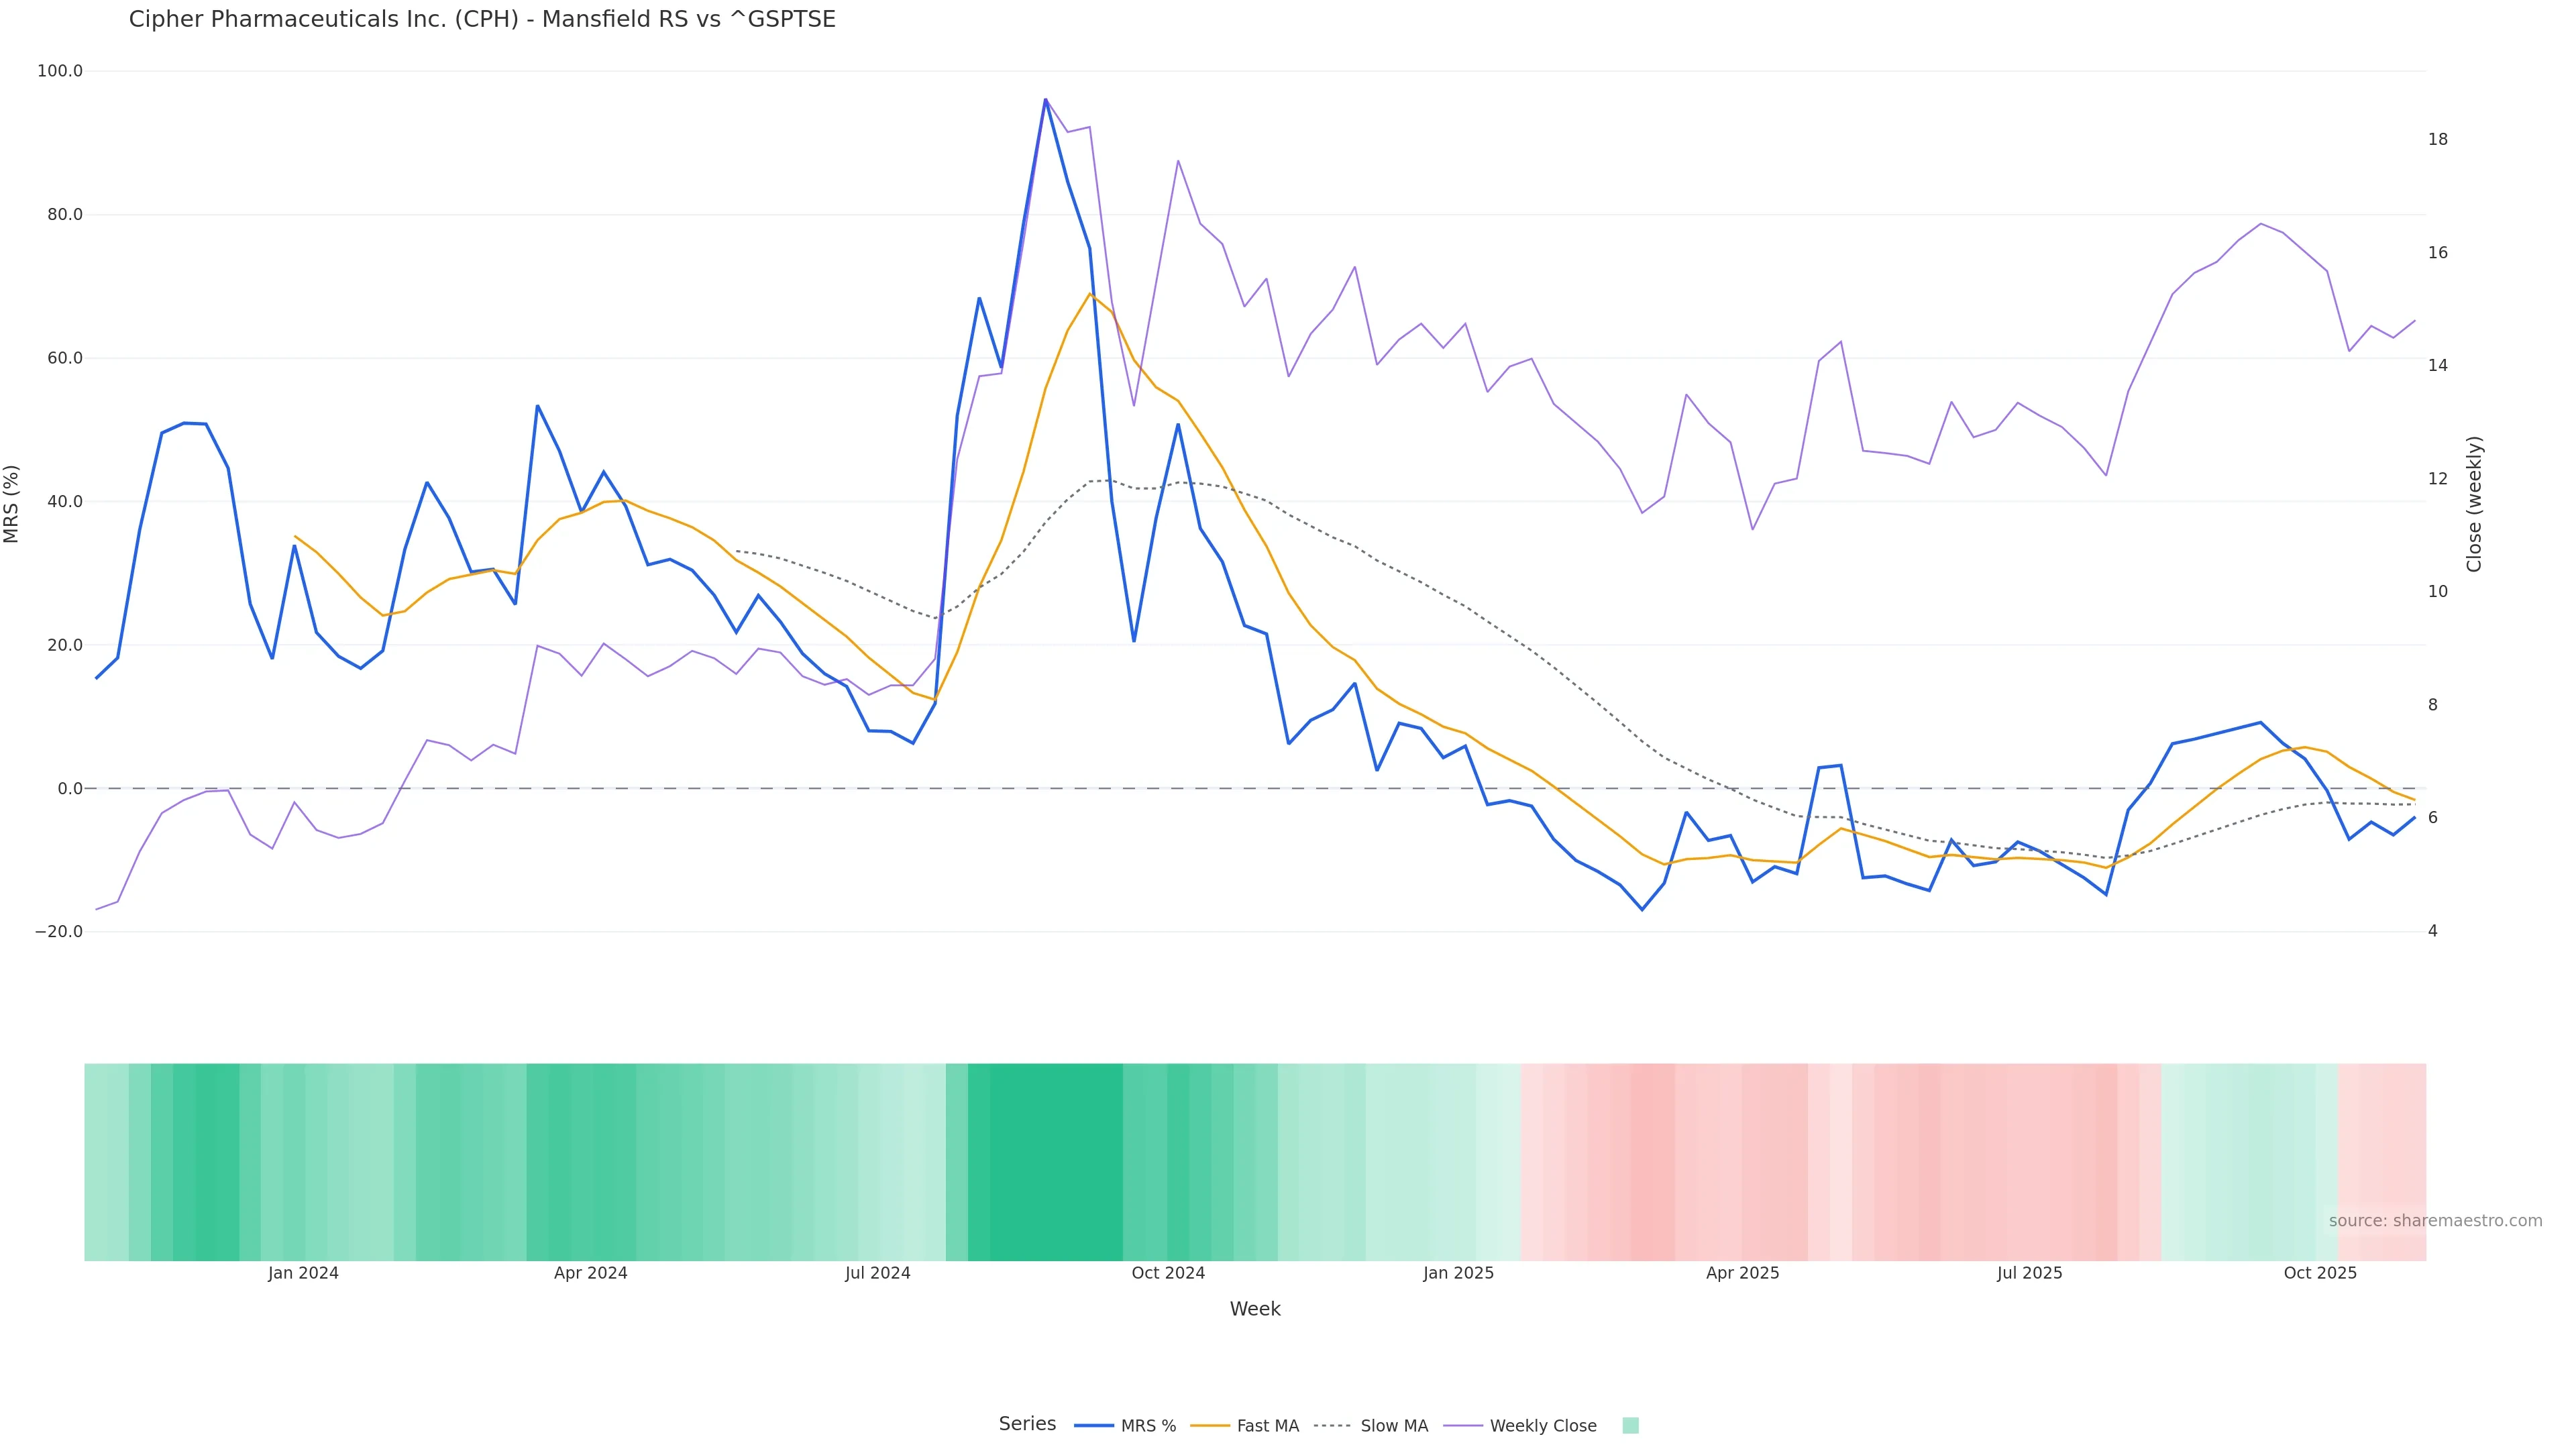Hide the Fast MA legend entry
This screenshot has width=2576, height=1449.
click(1267, 1426)
